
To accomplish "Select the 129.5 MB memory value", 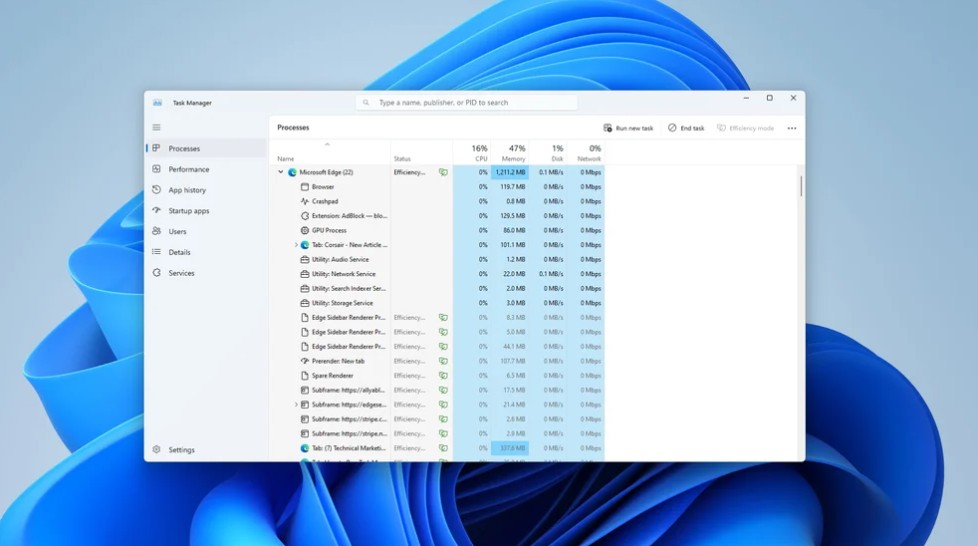I will [513, 216].
